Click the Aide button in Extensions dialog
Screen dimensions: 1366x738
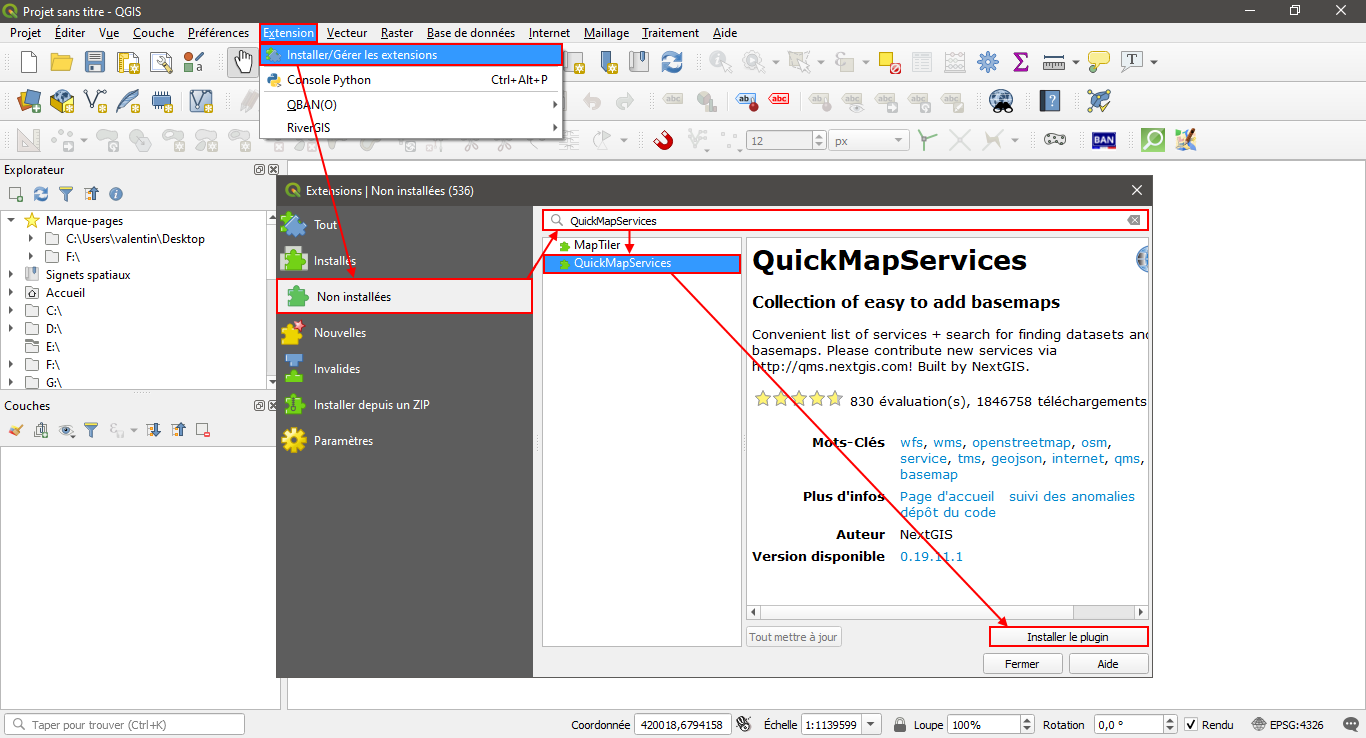point(1108,664)
